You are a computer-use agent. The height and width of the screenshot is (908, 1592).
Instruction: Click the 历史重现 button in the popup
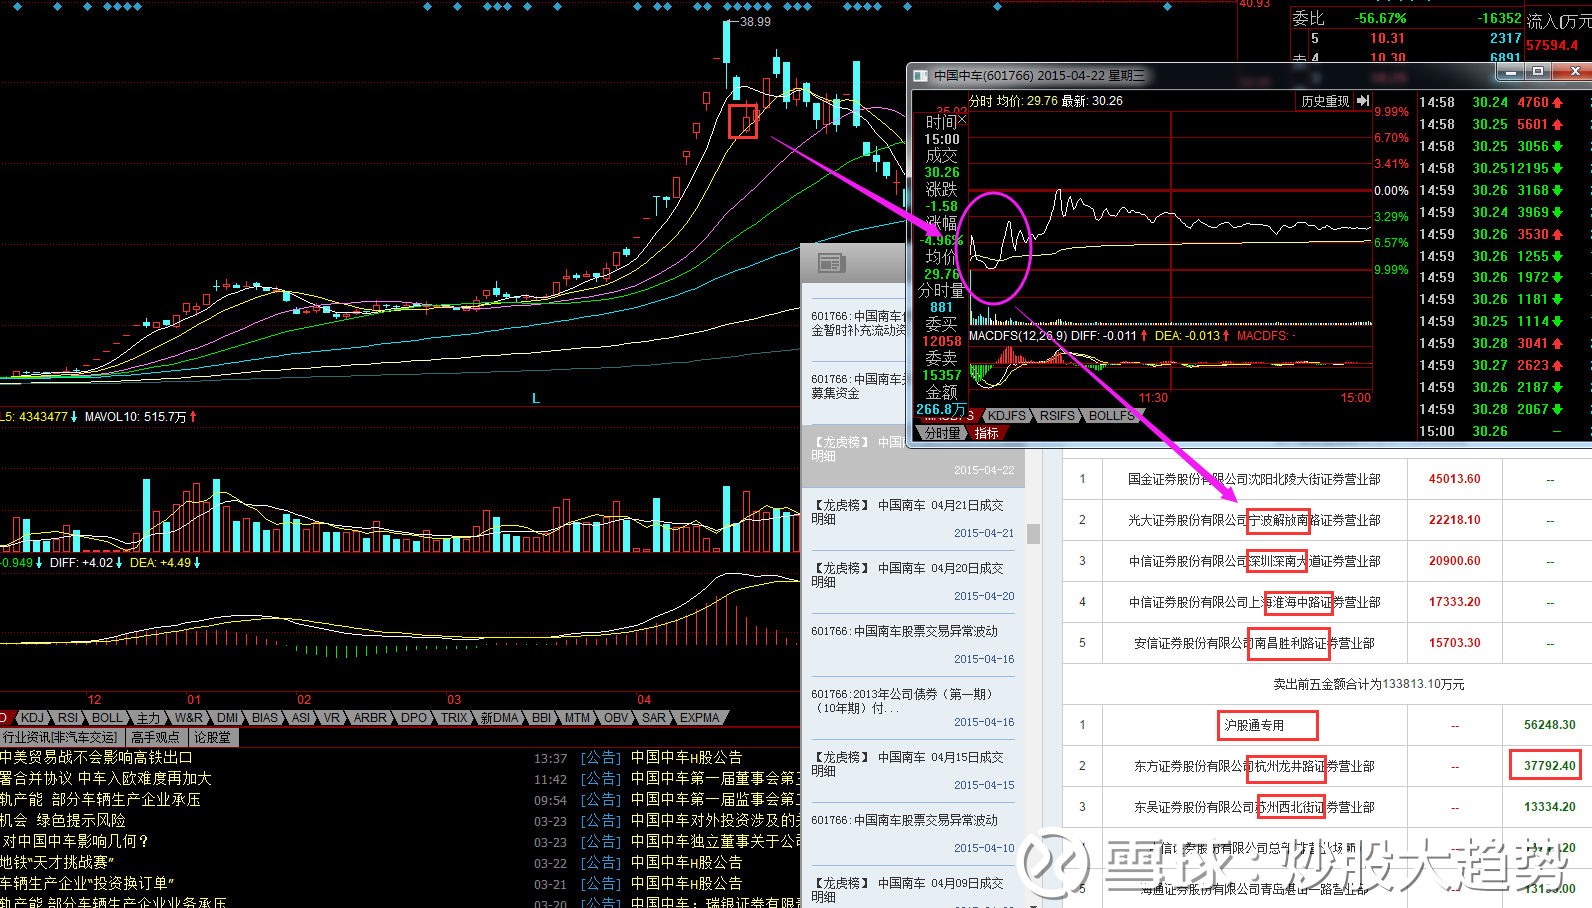[1325, 101]
